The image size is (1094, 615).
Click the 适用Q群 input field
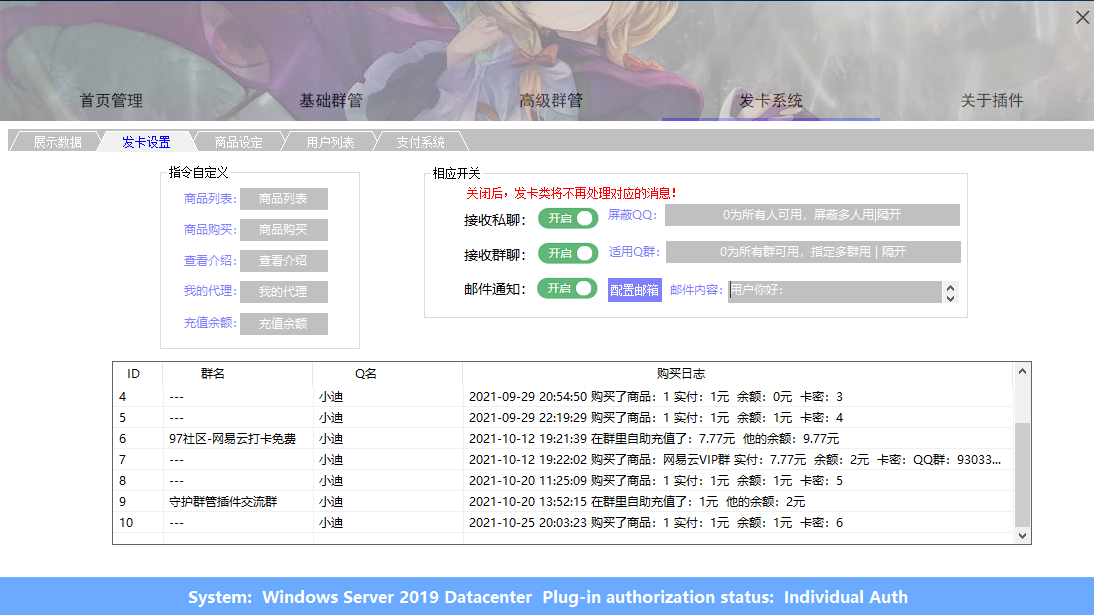(813, 252)
